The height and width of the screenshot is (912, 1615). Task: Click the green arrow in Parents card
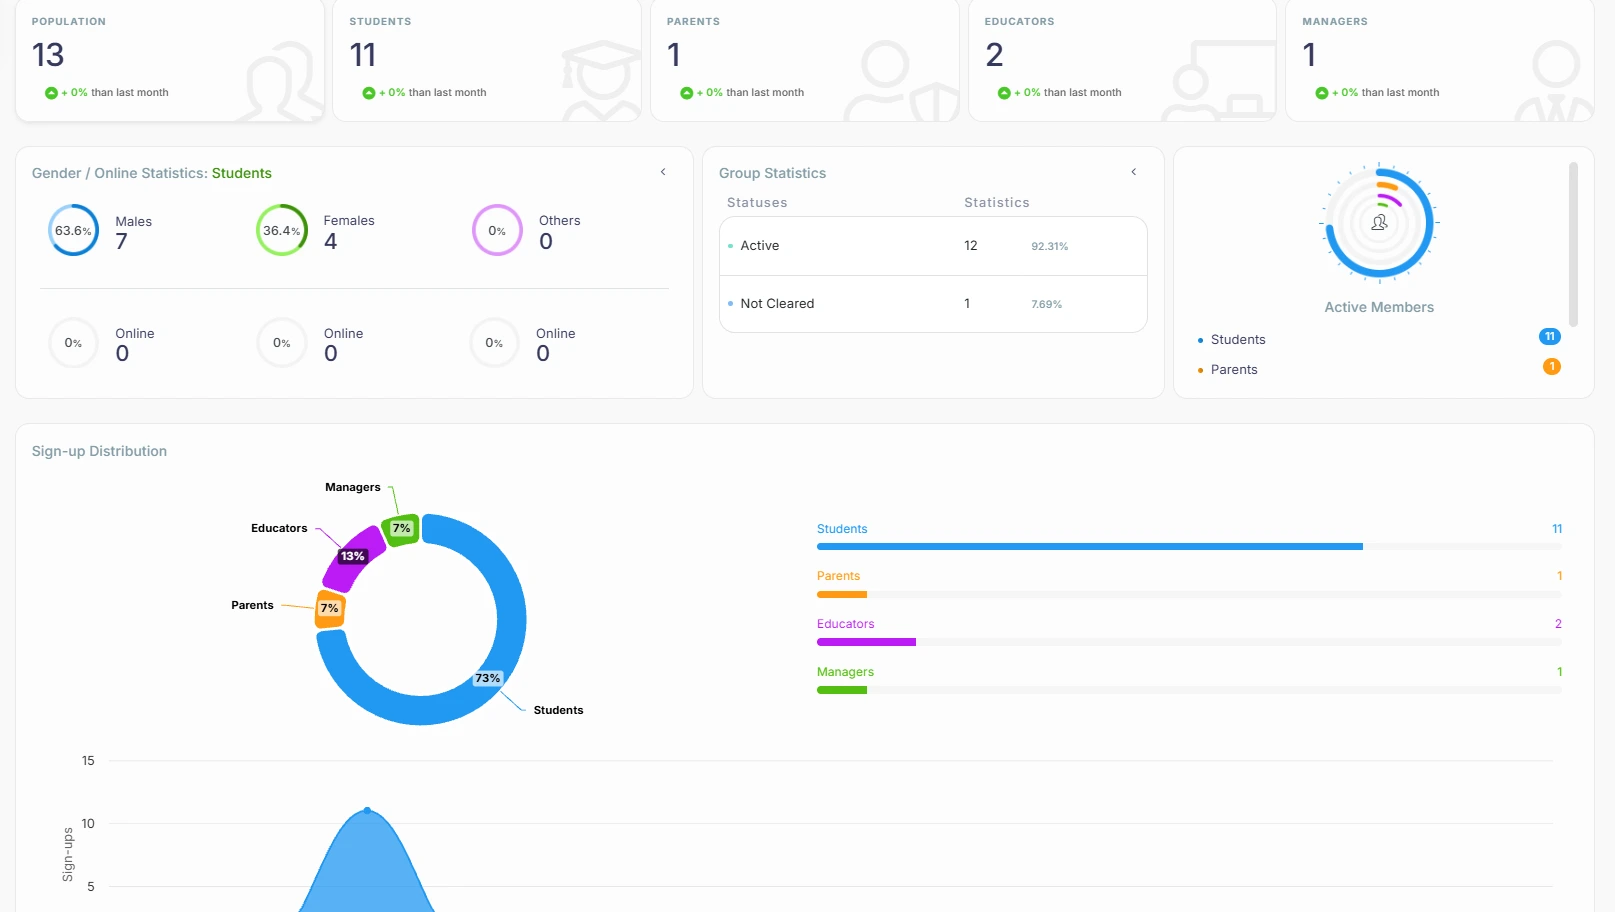686,93
